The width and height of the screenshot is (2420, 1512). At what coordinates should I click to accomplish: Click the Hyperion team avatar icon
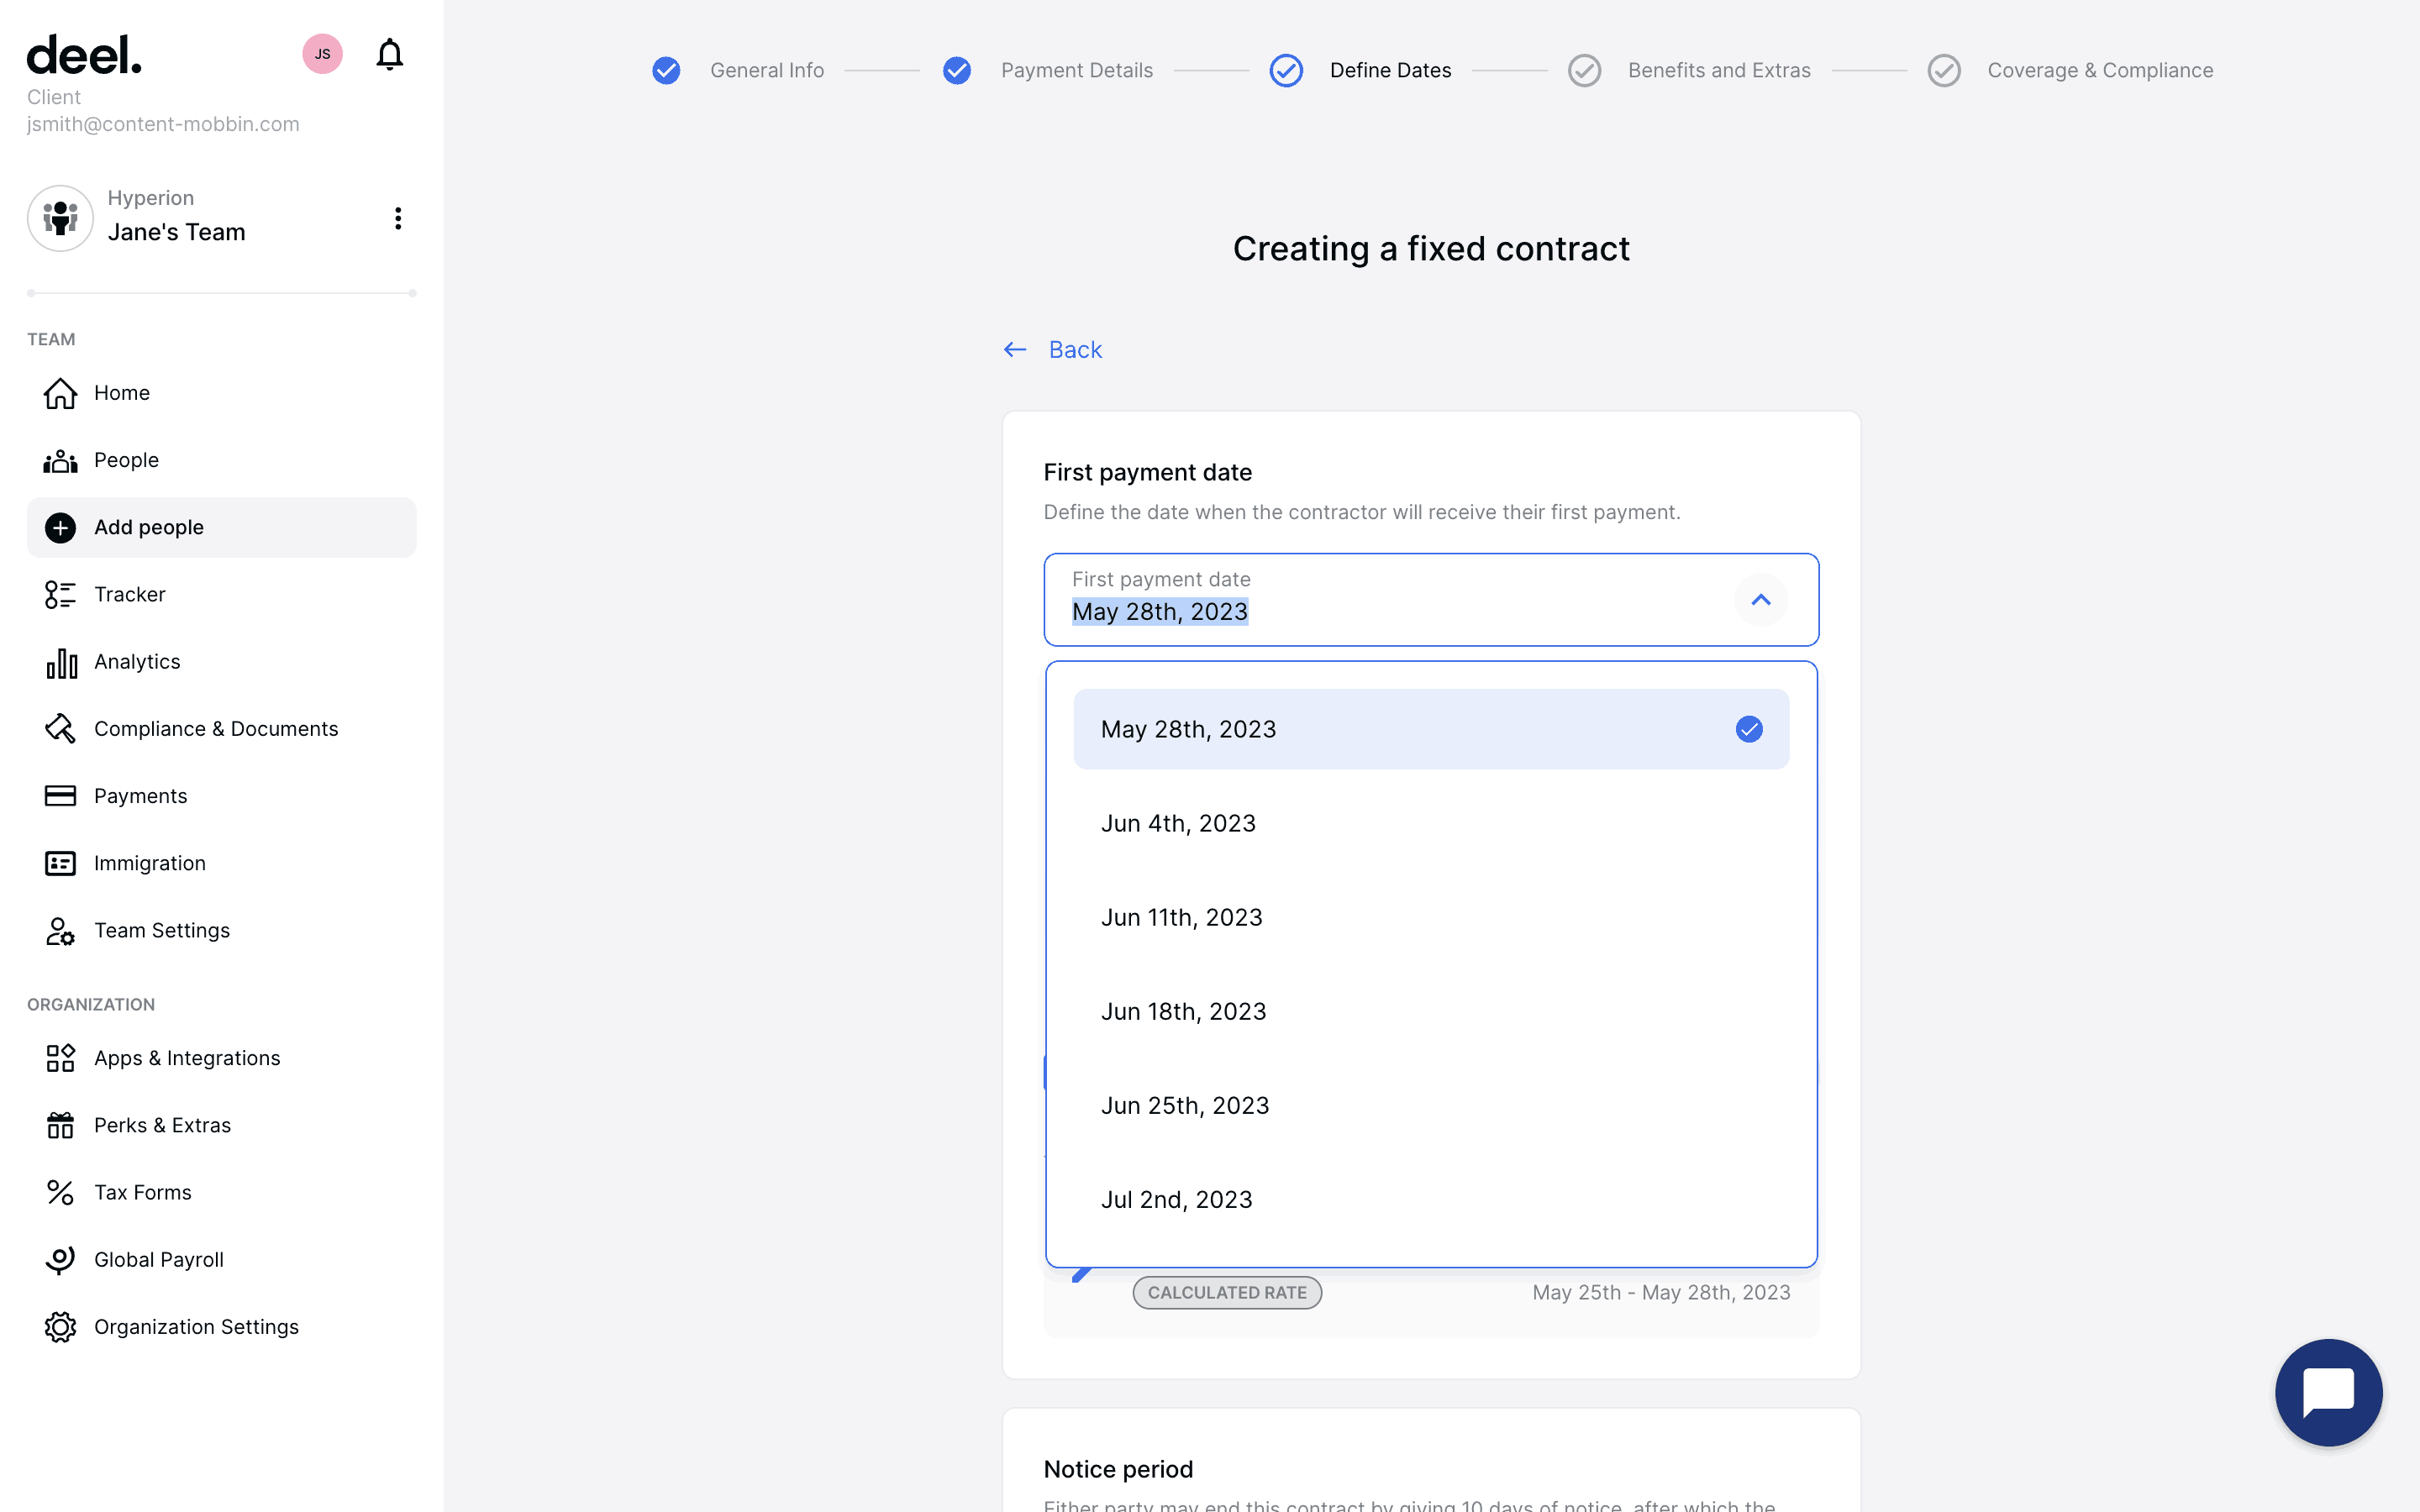(x=60, y=218)
